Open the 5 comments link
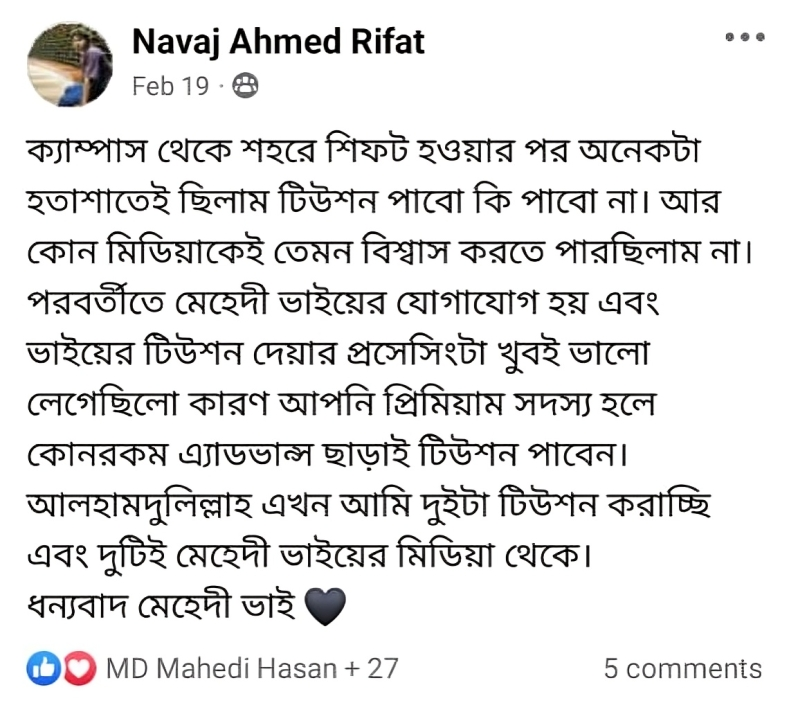The width and height of the screenshot is (789, 712). click(x=683, y=669)
